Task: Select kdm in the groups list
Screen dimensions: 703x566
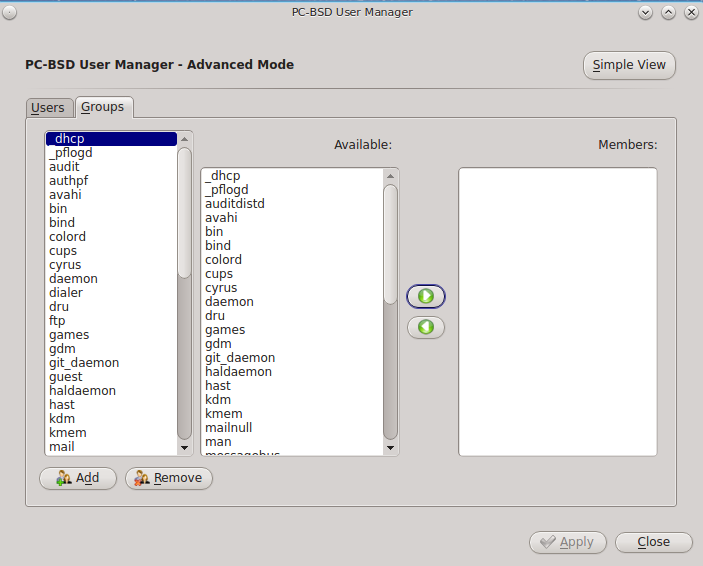Action: tap(111, 418)
